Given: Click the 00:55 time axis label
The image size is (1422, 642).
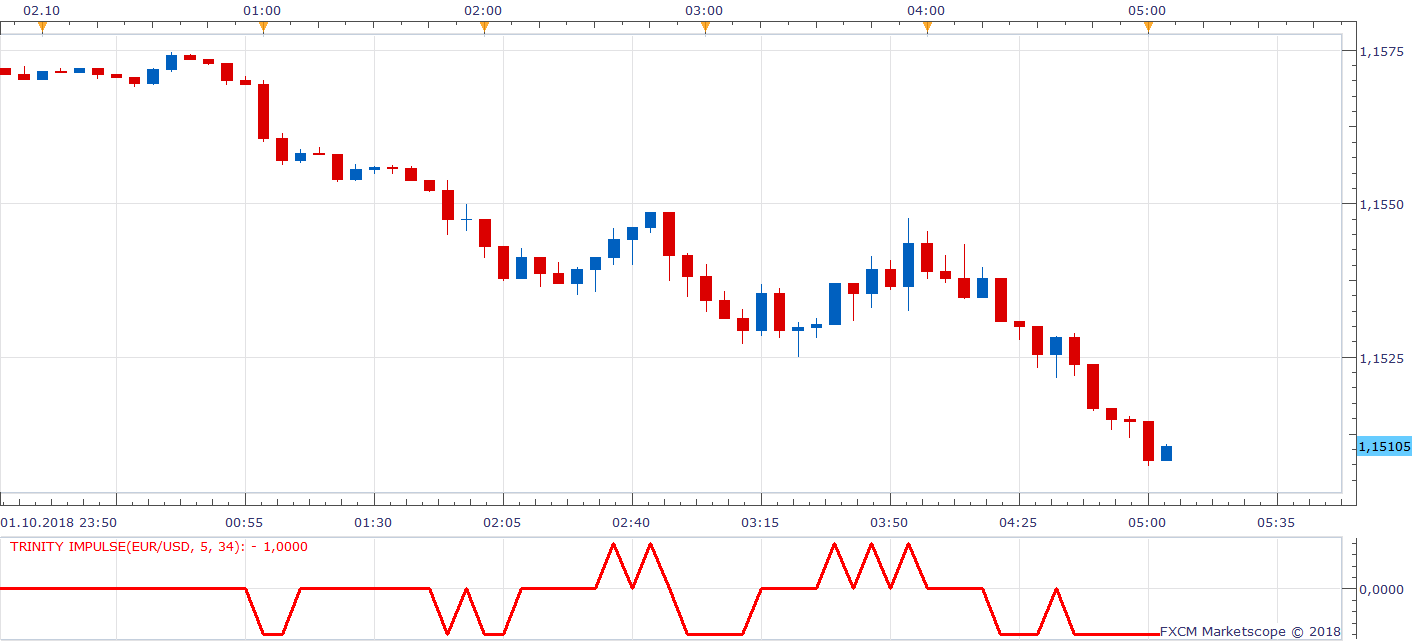Looking at the screenshot, I should (245, 523).
